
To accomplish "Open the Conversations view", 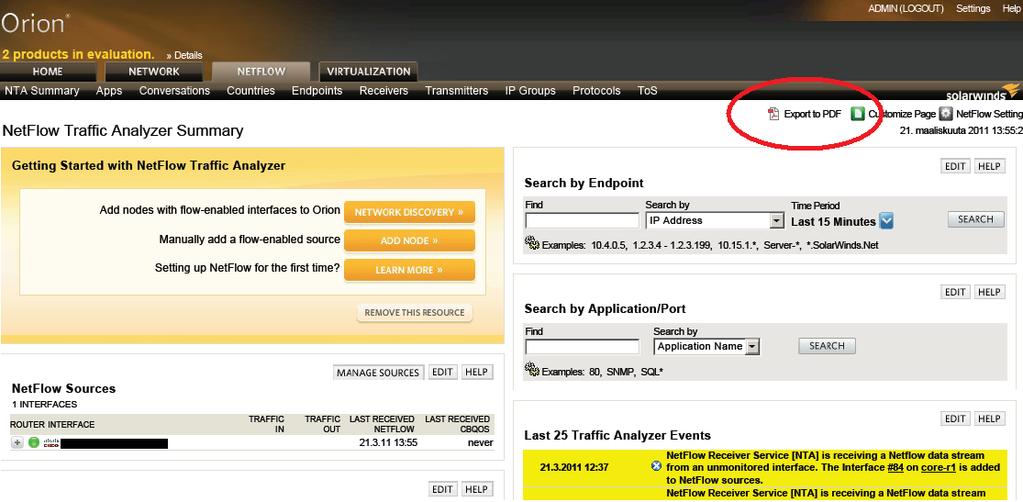I will [x=174, y=91].
